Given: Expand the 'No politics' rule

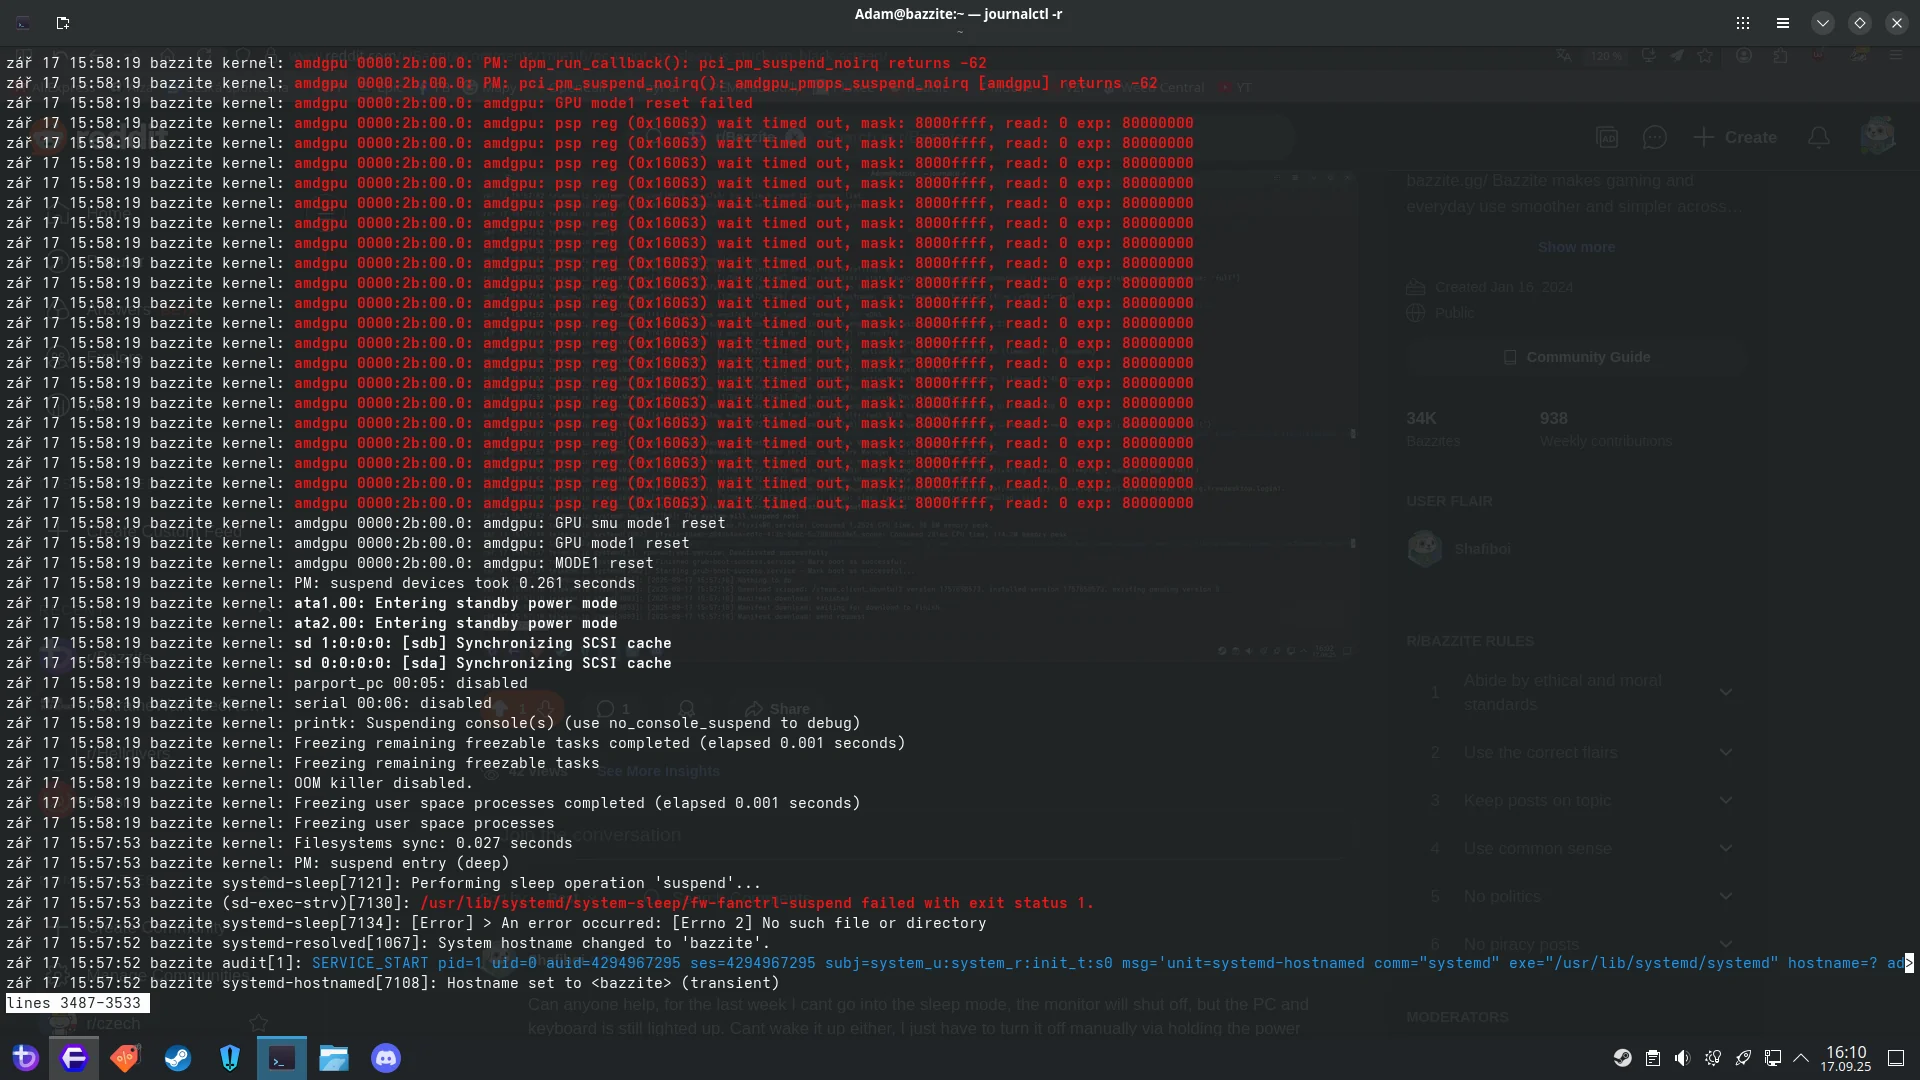Looking at the screenshot, I should tap(1725, 896).
